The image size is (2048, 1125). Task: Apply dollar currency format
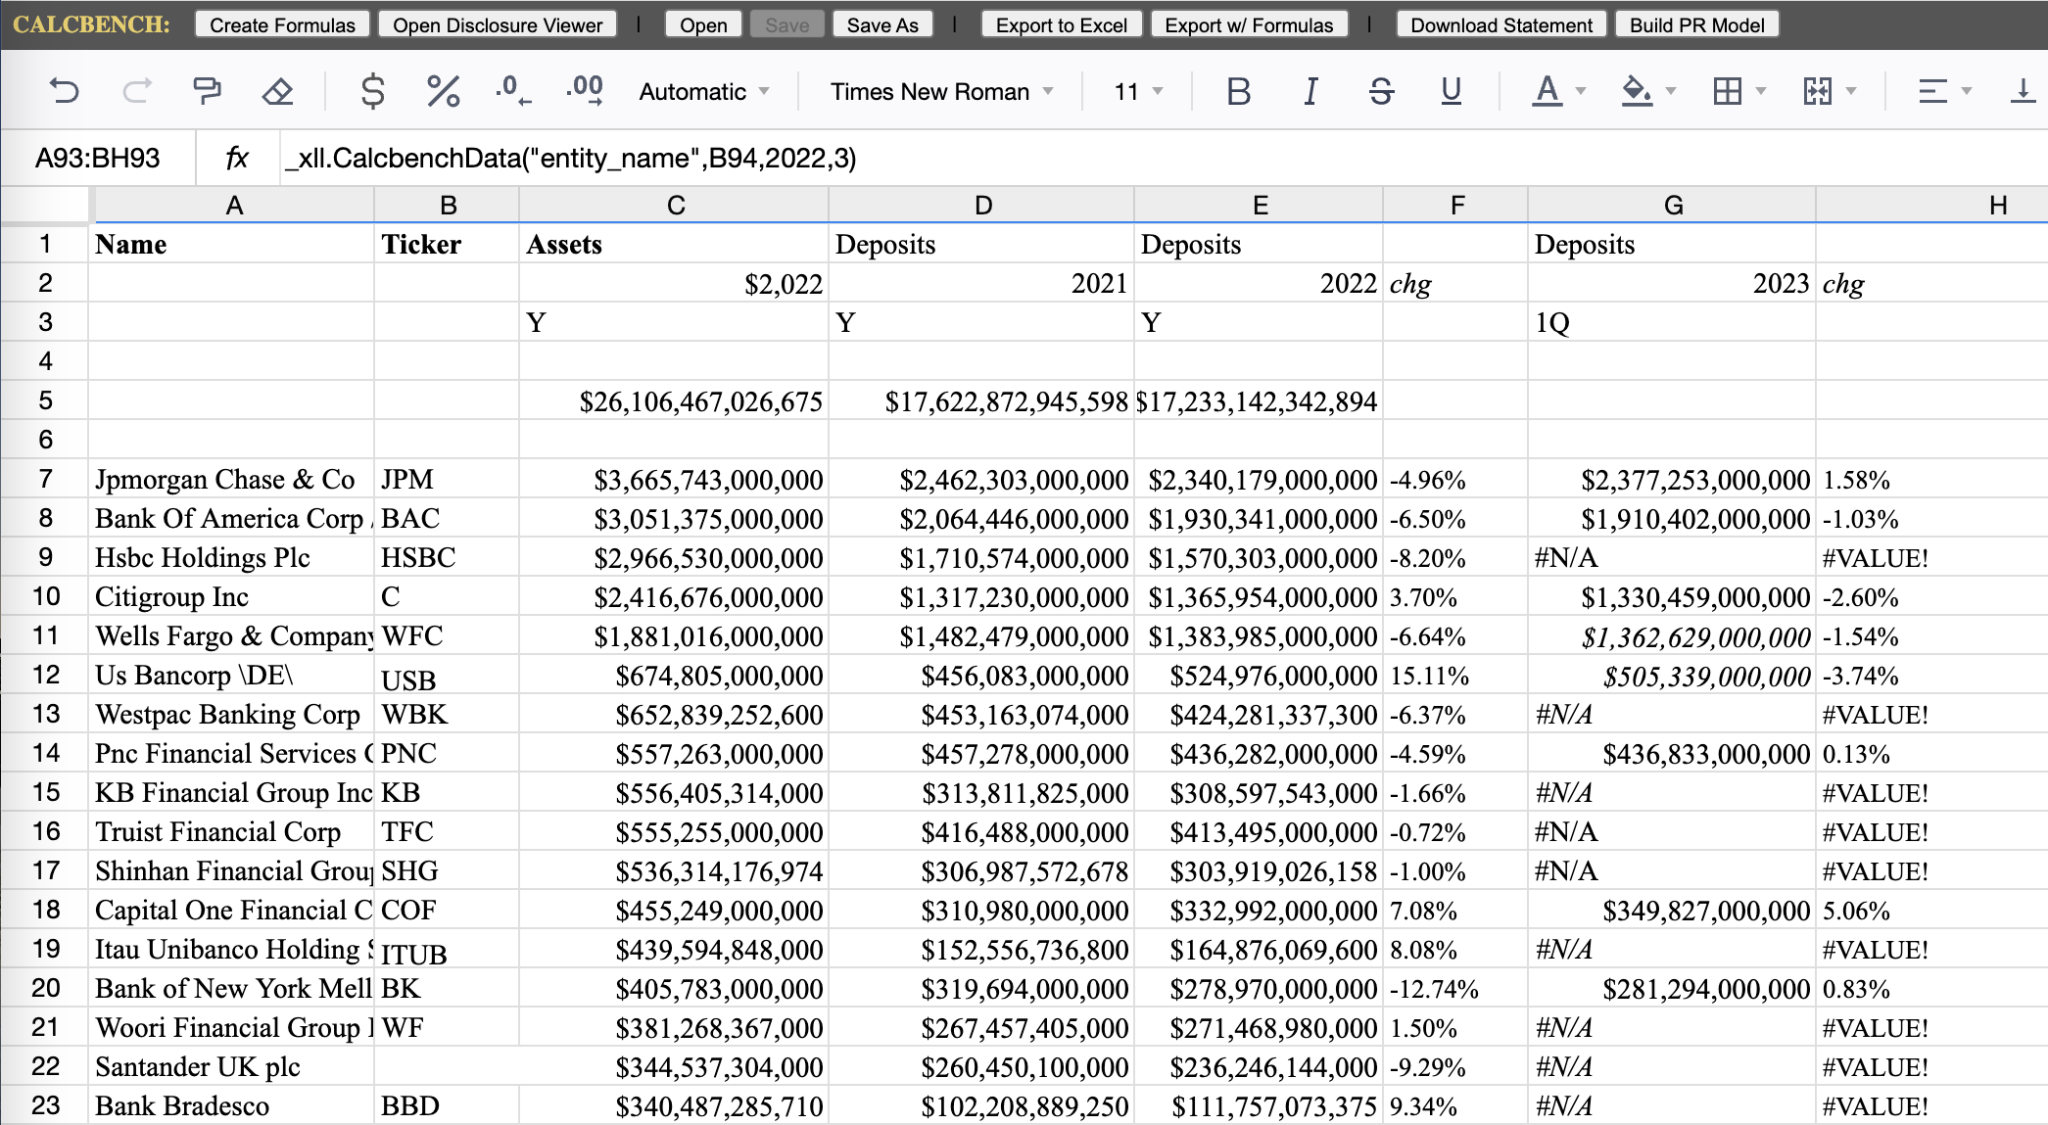372,92
